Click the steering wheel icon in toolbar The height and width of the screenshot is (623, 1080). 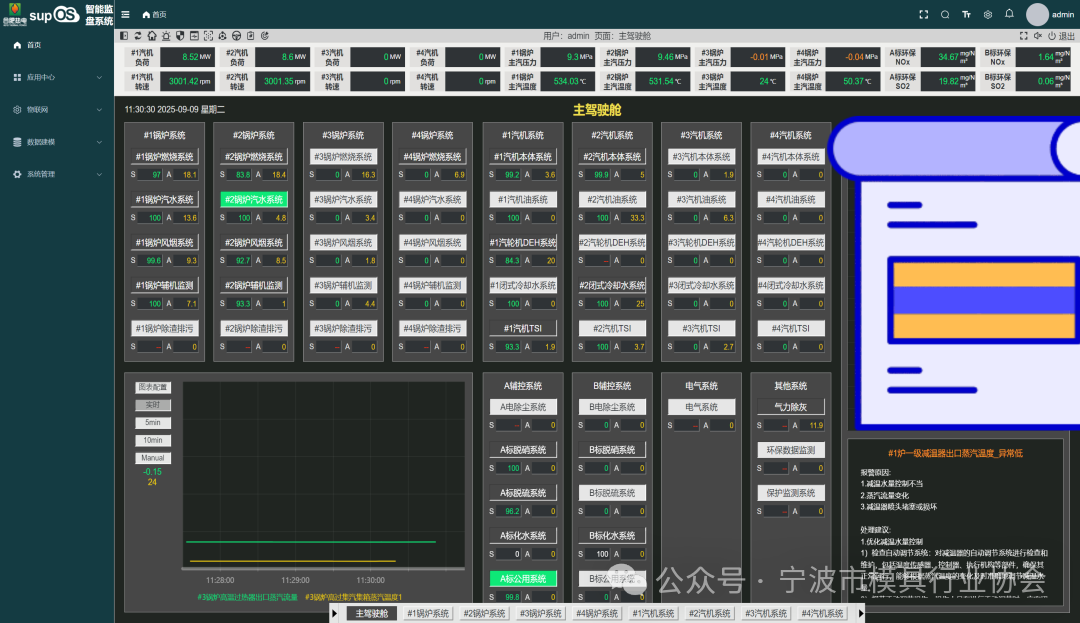[x=236, y=36]
